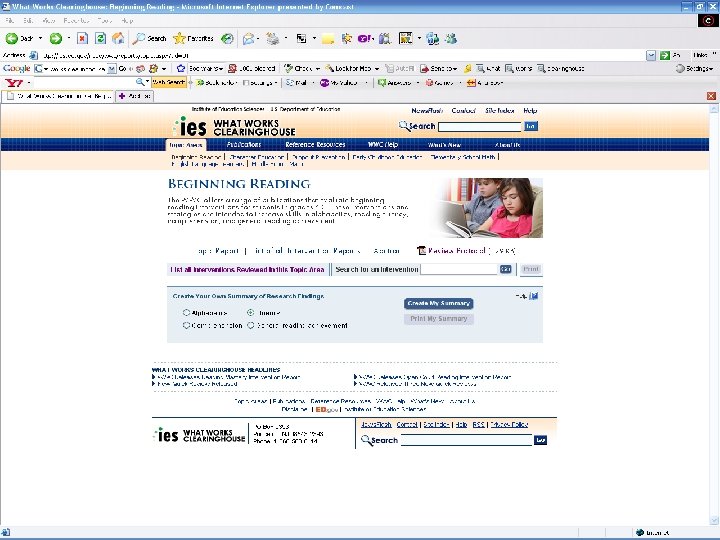This screenshot has width=720, height=540.
Task: Click the yellow highlighter icon on Google toolbar
Action: coord(467,68)
